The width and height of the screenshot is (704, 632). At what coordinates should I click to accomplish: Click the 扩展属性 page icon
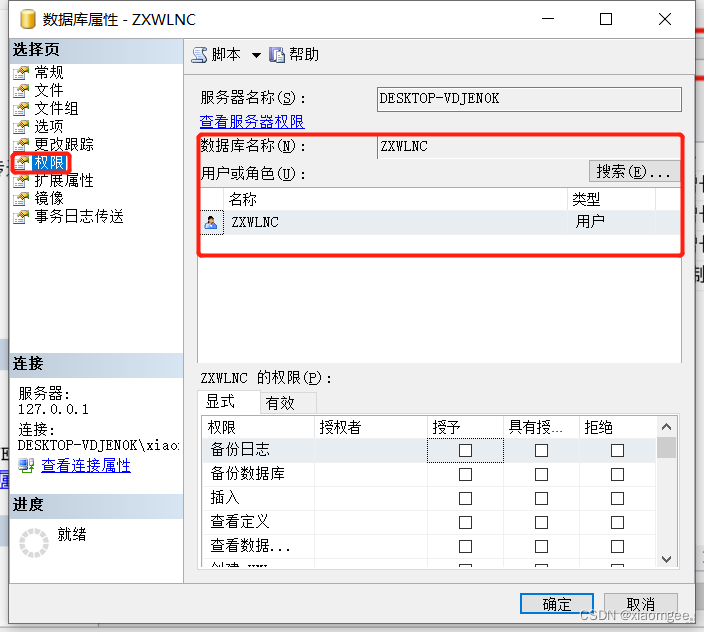21,180
